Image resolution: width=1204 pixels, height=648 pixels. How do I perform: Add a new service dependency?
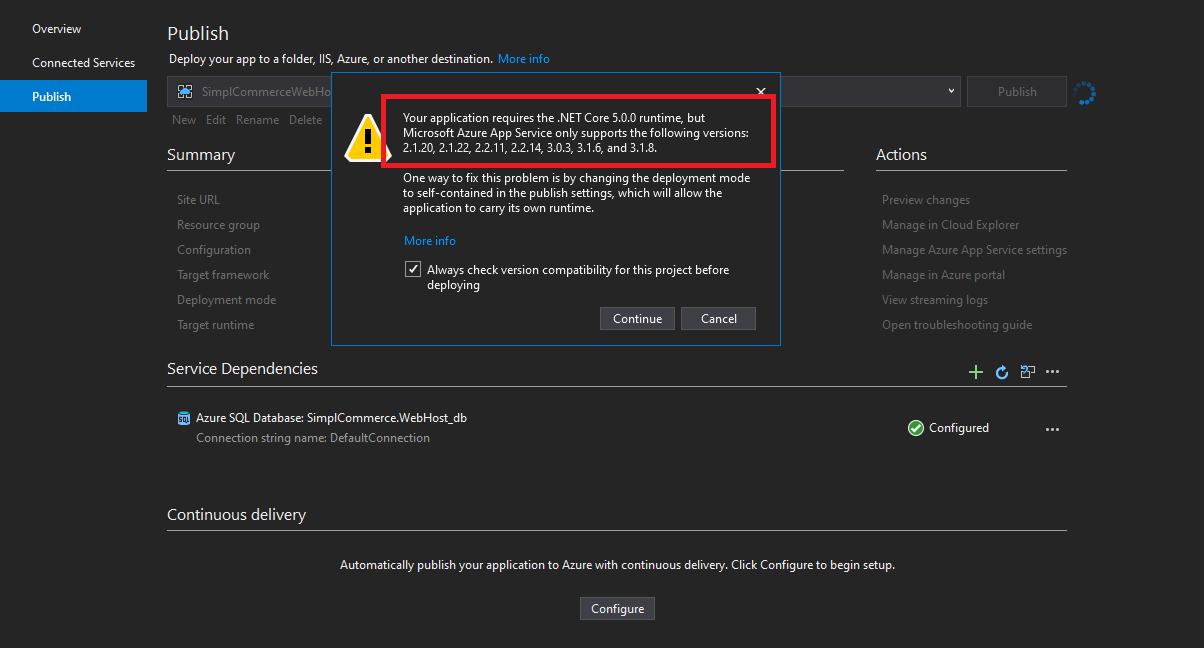[975, 371]
